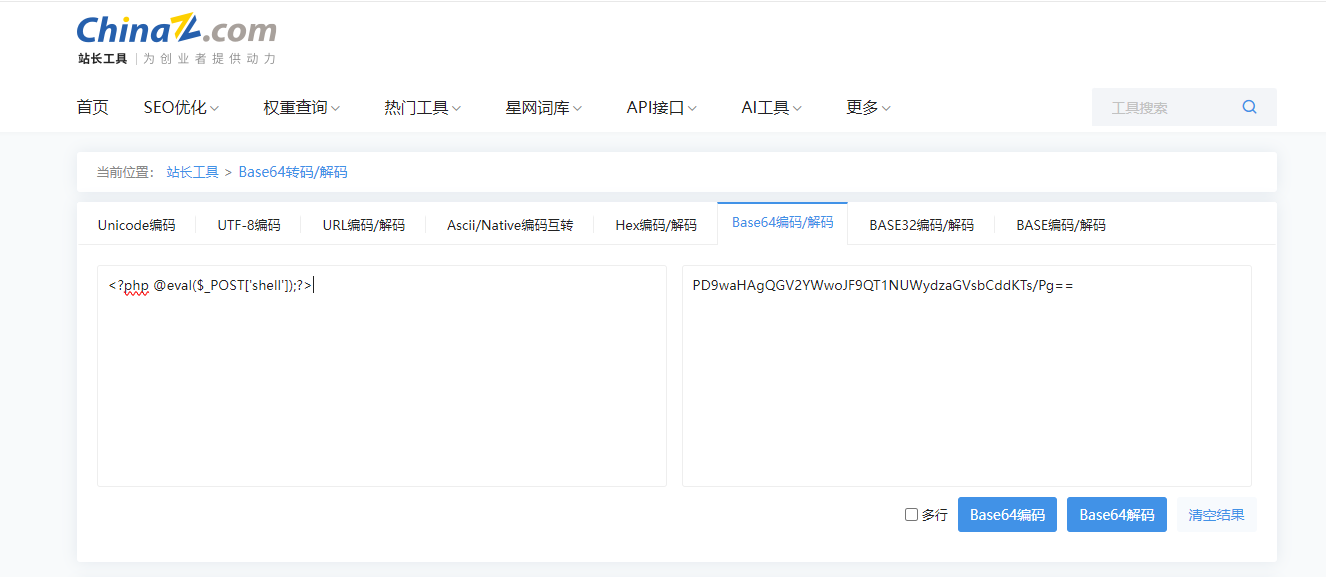Click the Base64解码 button
Viewport: 1326px width, 577px height.
point(1117,514)
